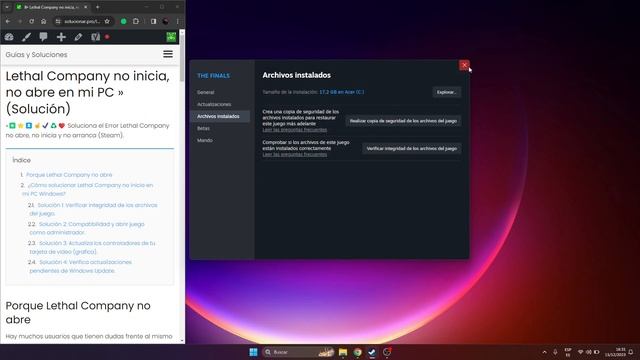Open the taskbar clock and date
Screen dimensions: 640x360
[x=616, y=352]
